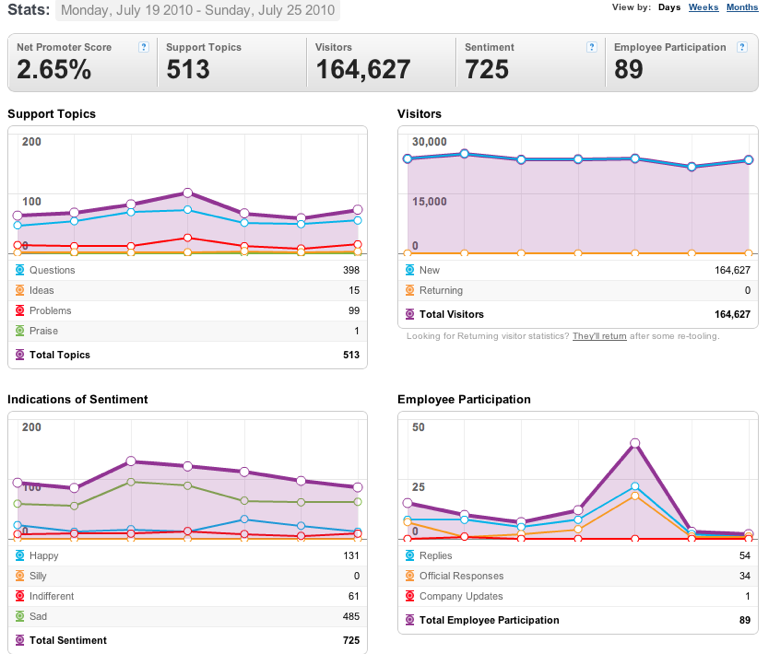Switch view to Months
This screenshot has width=769, height=654.
point(742,7)
